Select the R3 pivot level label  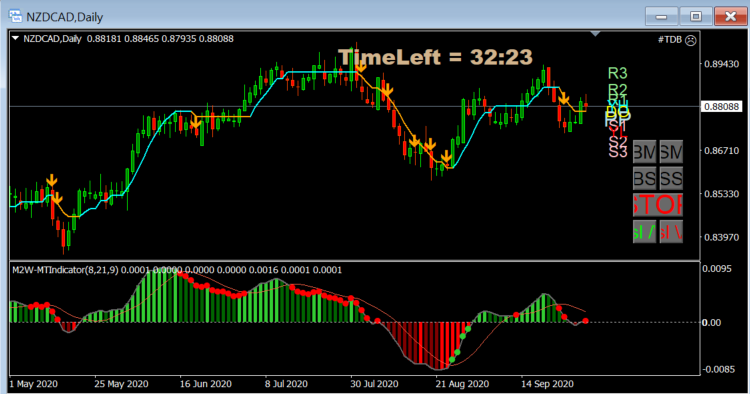(x=618, y=73)
